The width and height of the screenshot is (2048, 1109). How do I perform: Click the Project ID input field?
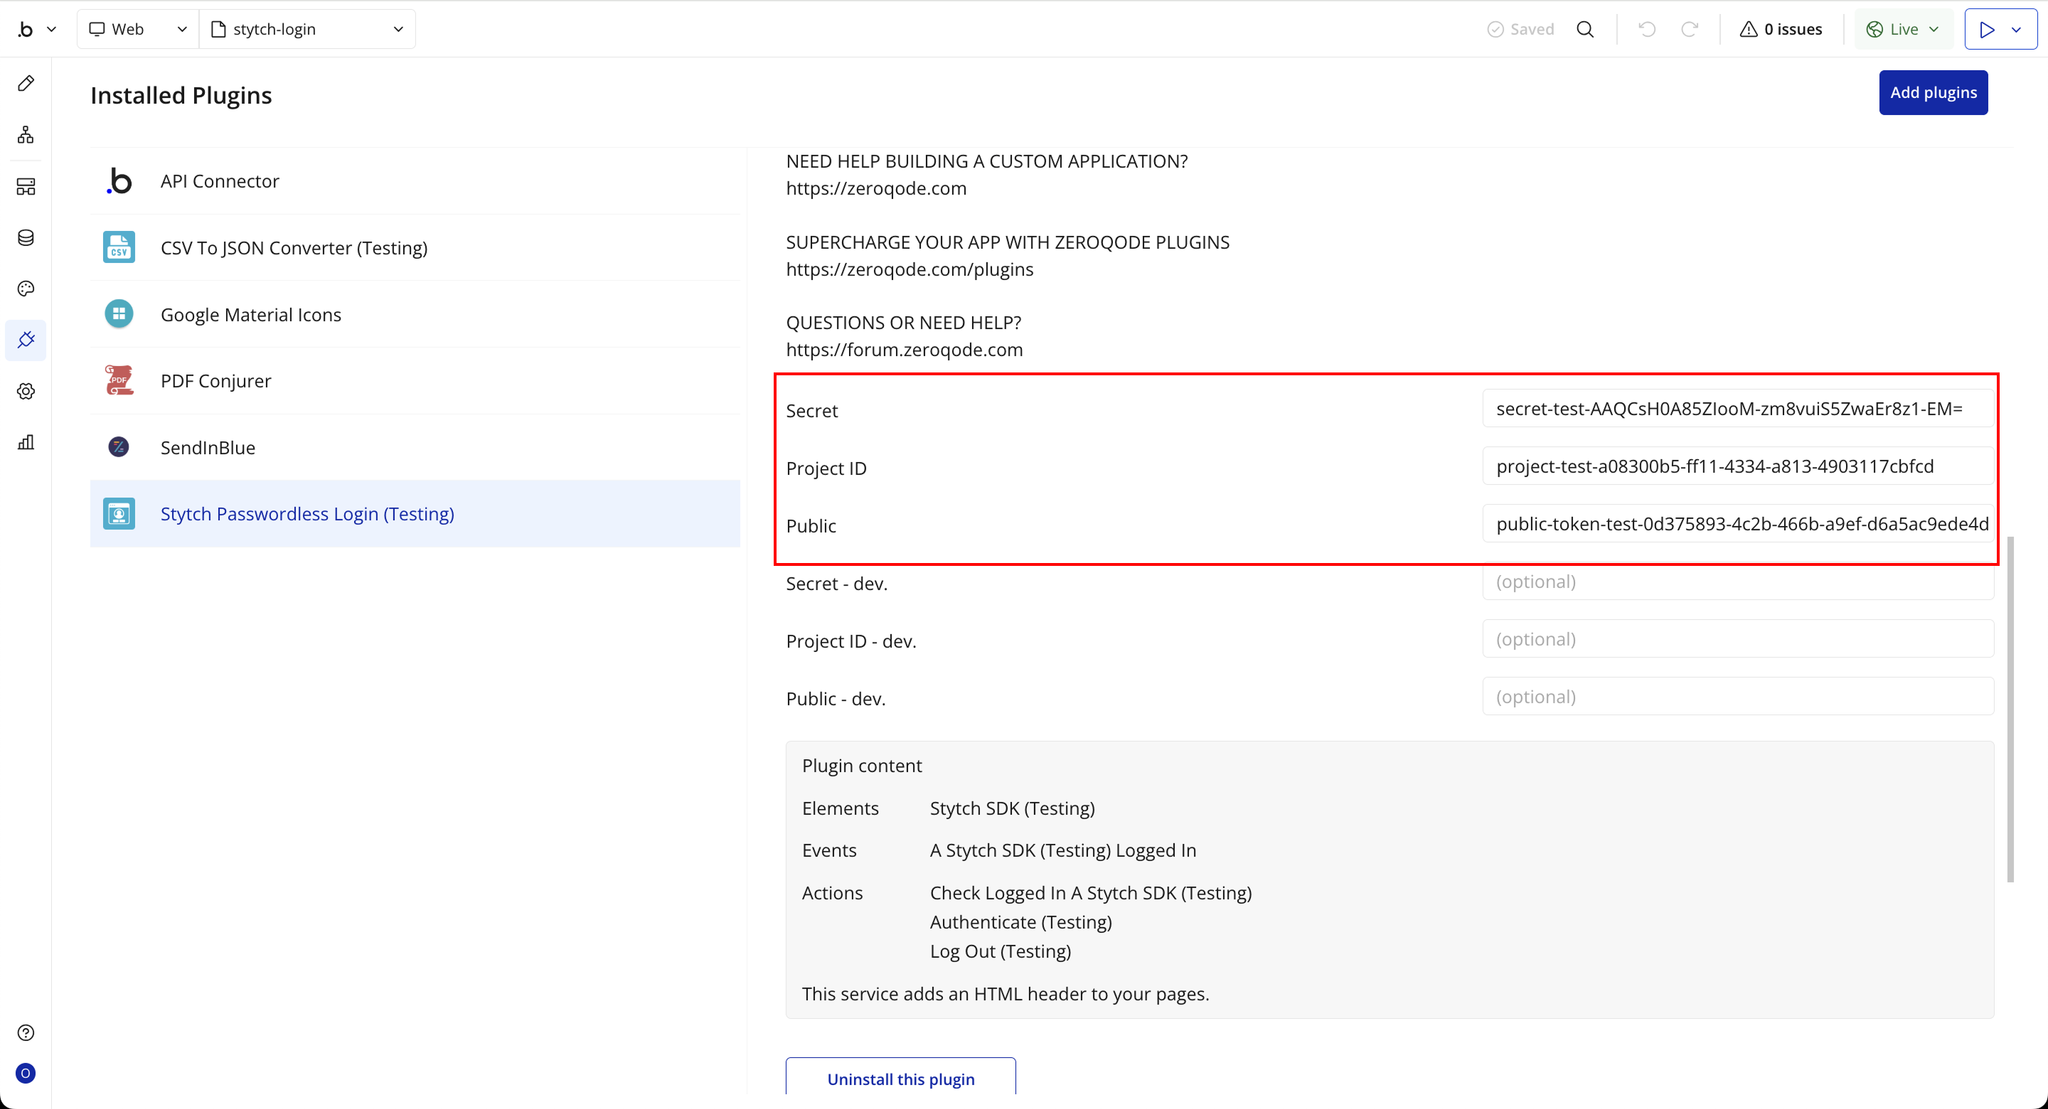point(1737,467)
